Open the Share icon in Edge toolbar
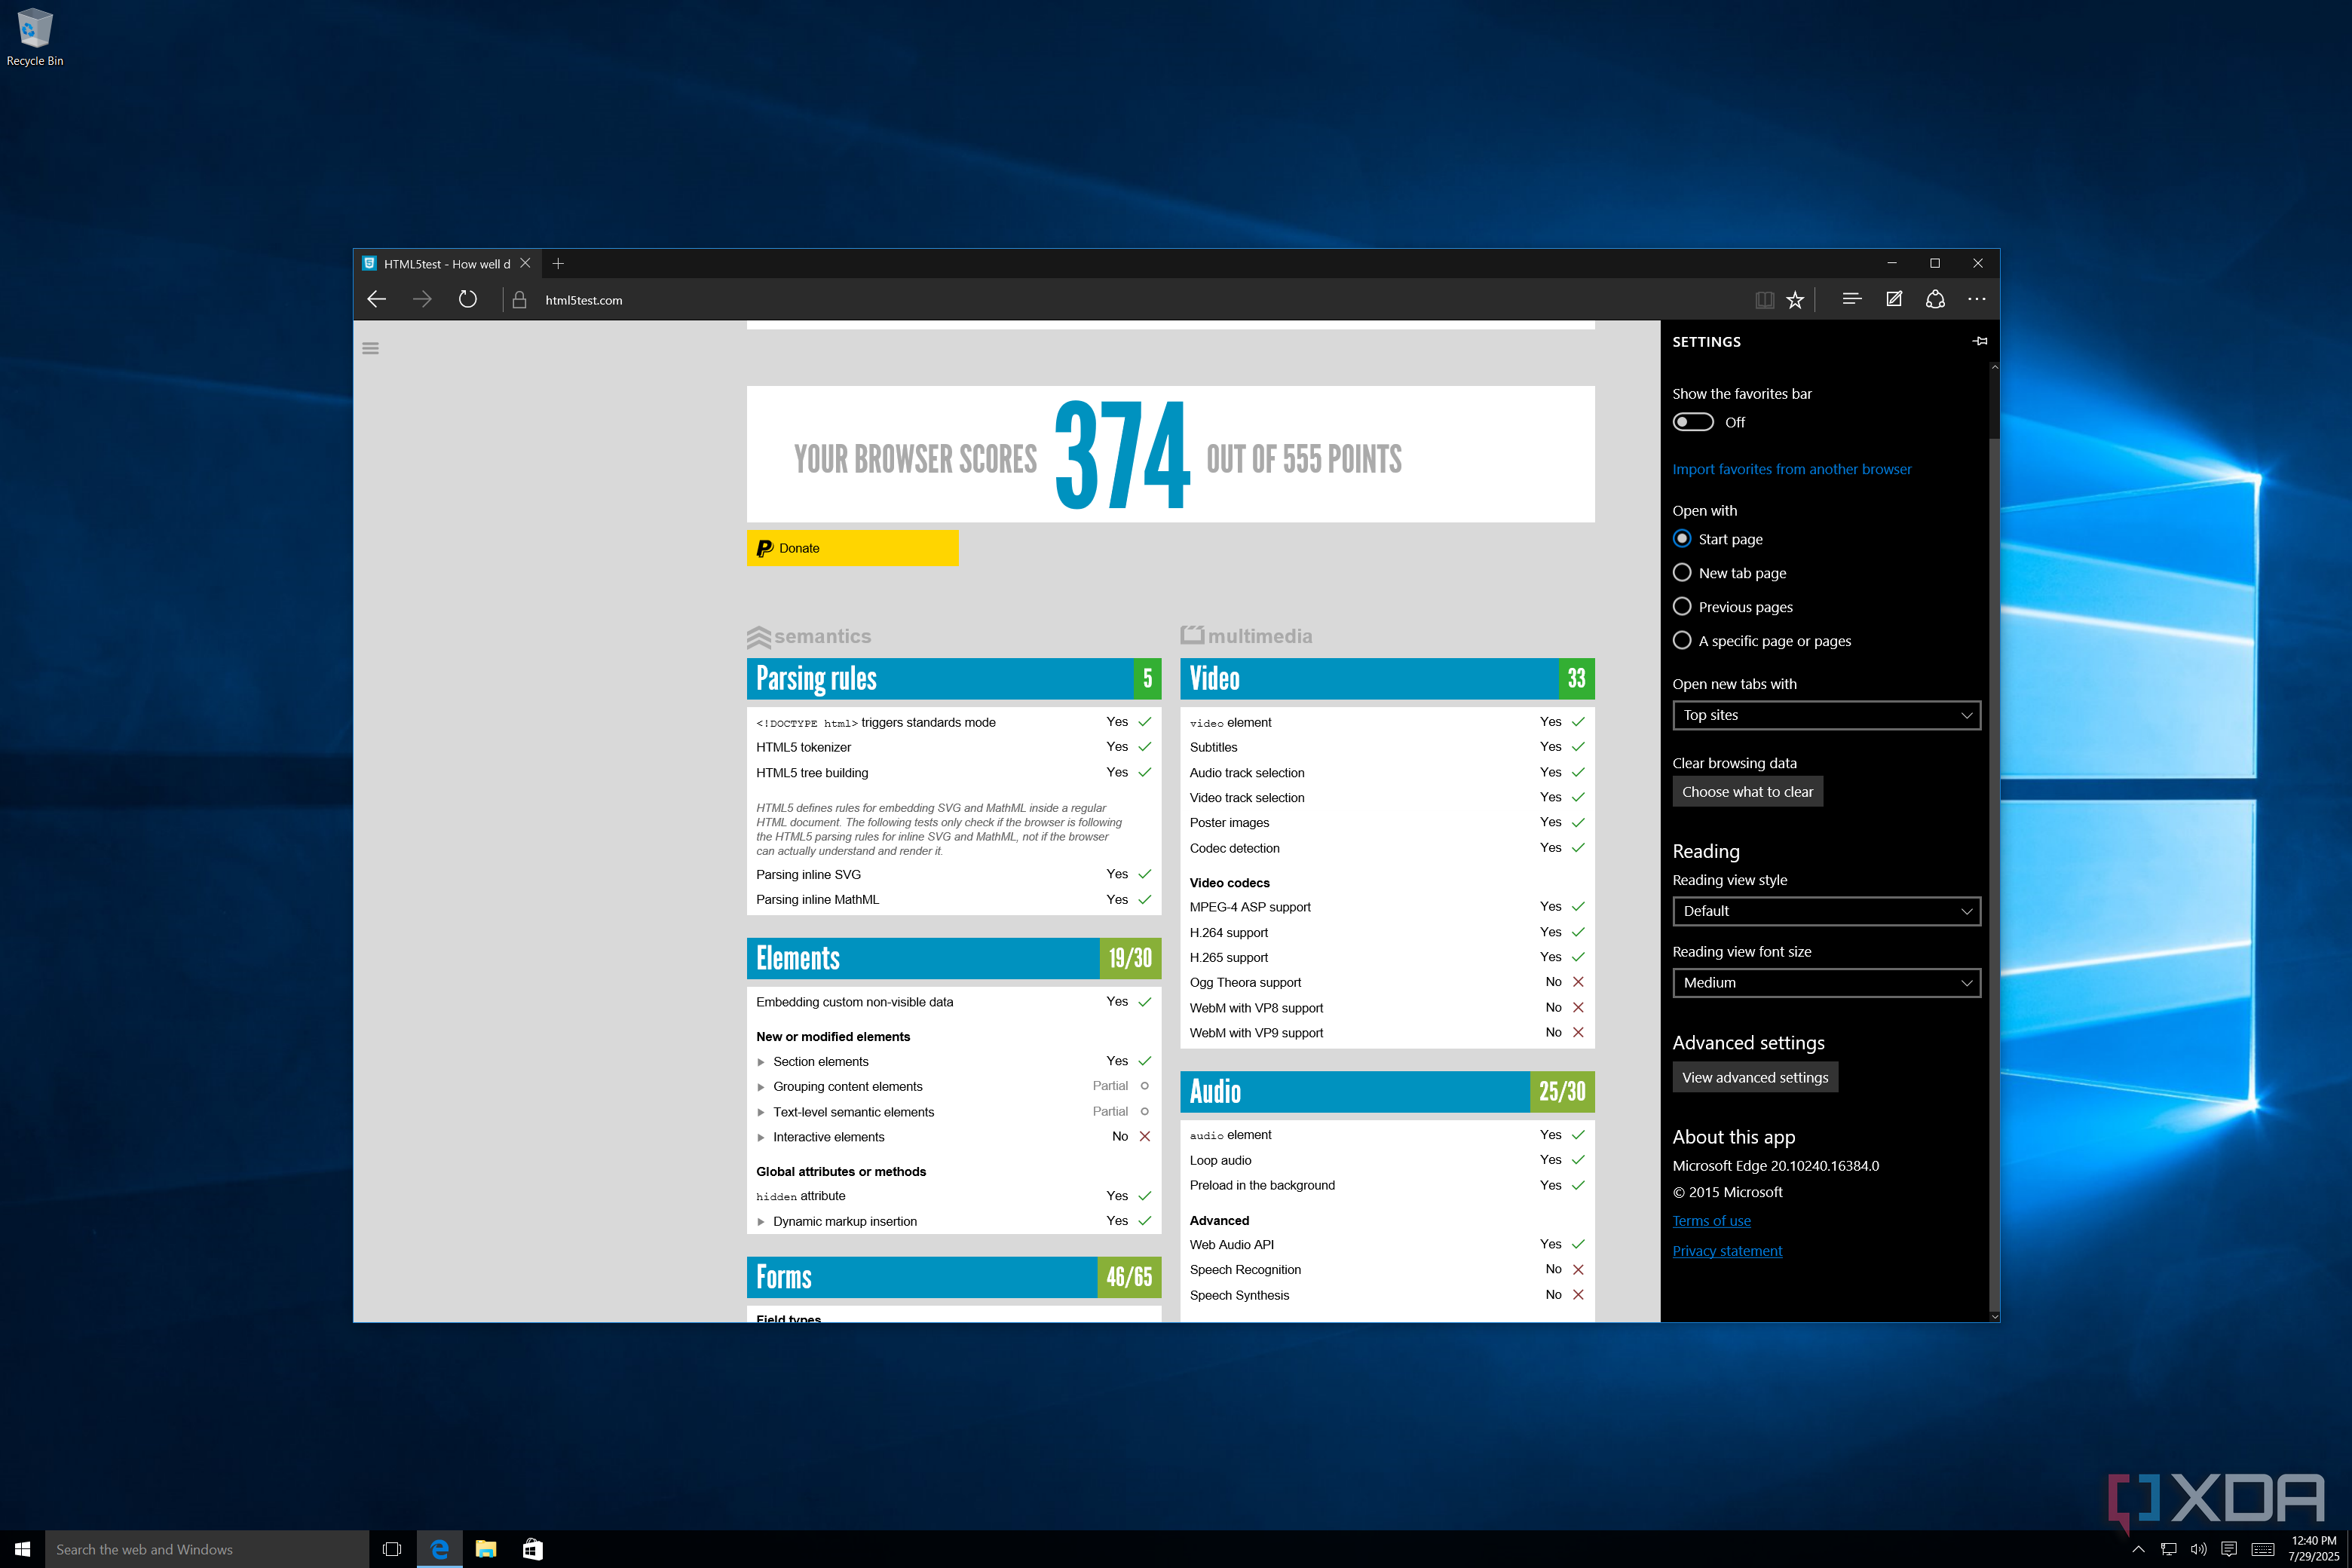2352x1568 pixels. click(x=1935, y=298)
